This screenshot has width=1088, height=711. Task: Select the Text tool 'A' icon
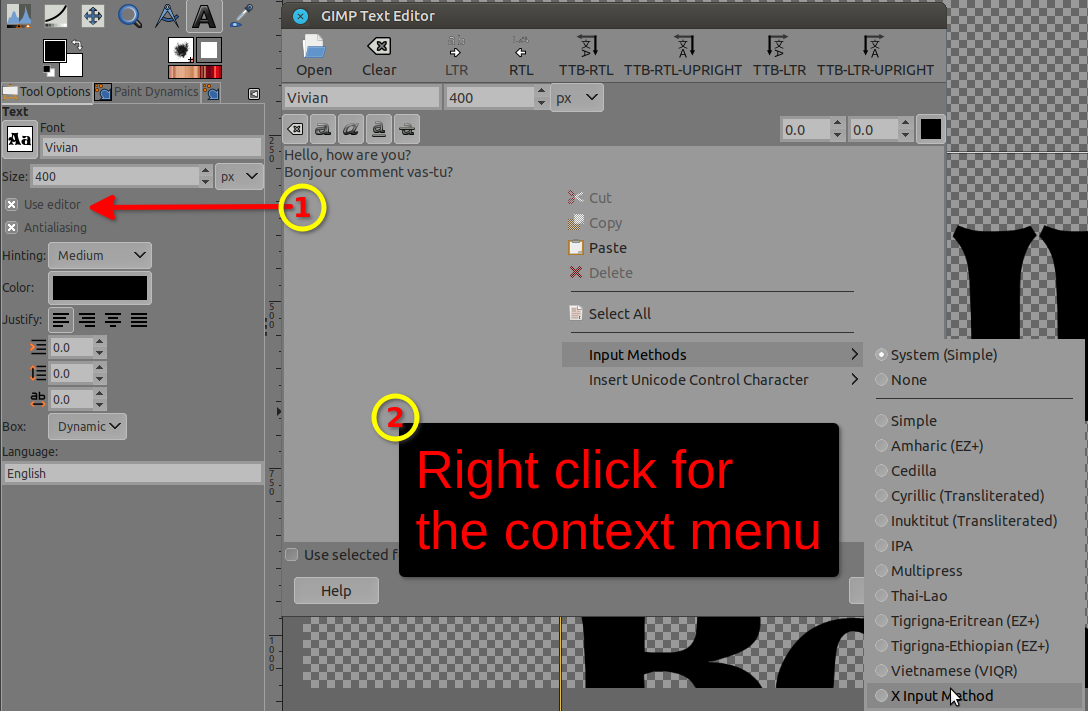[204, 17]
